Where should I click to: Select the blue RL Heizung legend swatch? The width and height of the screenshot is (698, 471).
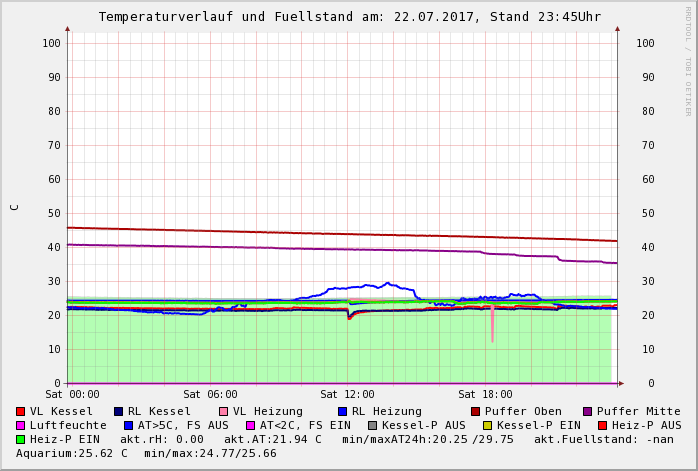(342, 412)
